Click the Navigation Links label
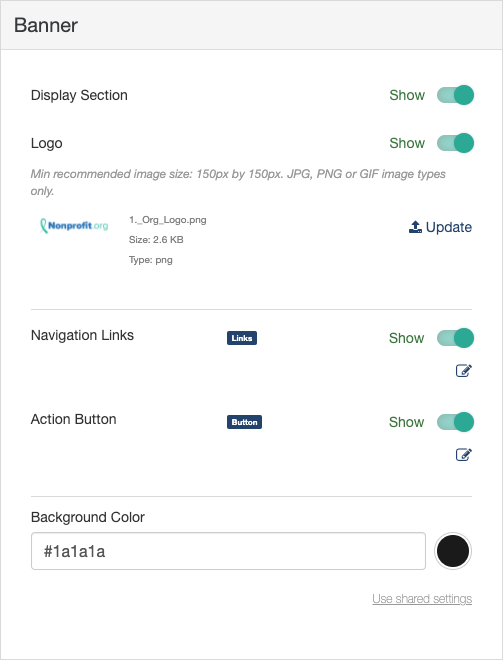The width and height of the screenshot is (503, 660). click(83, 335)
